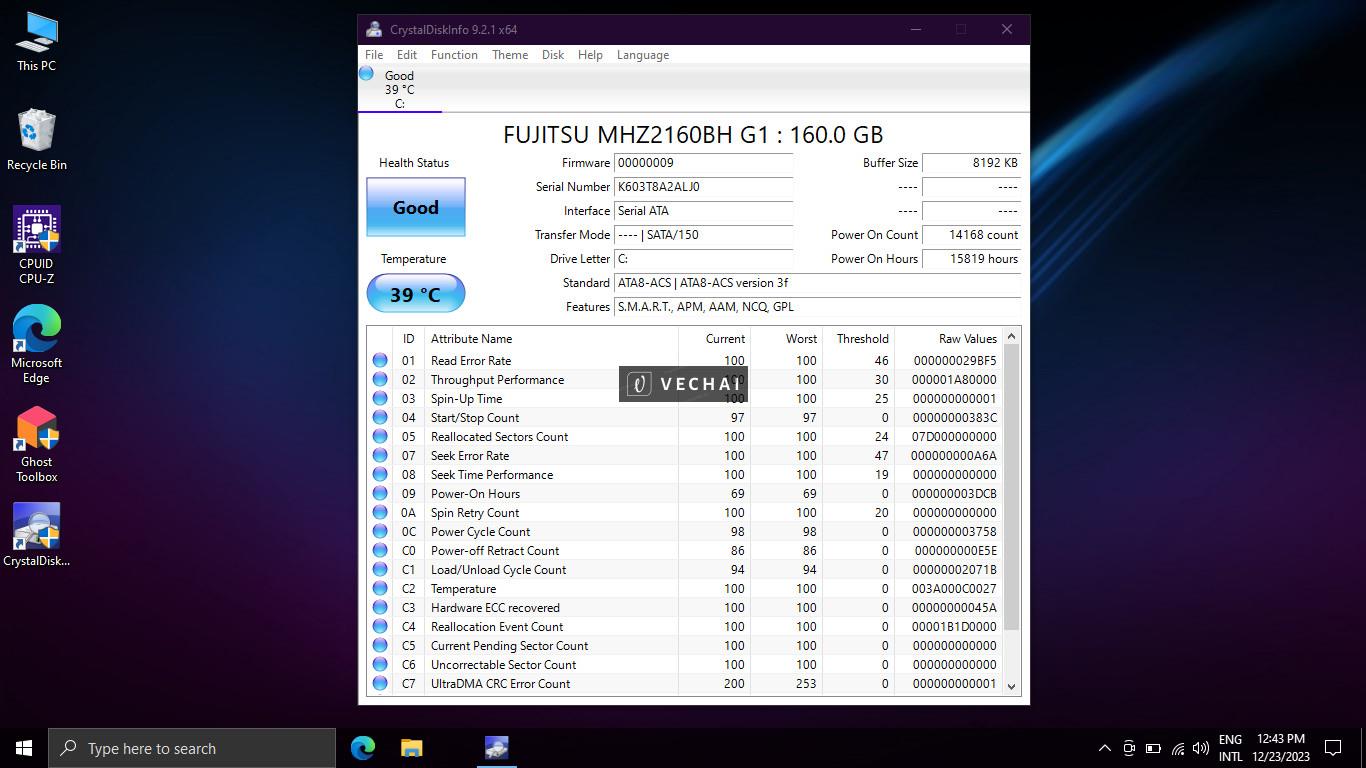Image resolution: width=1366 pixels, height=768 pixels.
Task: Click the Power-On Hours status orb
Action: (x=380, y=494)
